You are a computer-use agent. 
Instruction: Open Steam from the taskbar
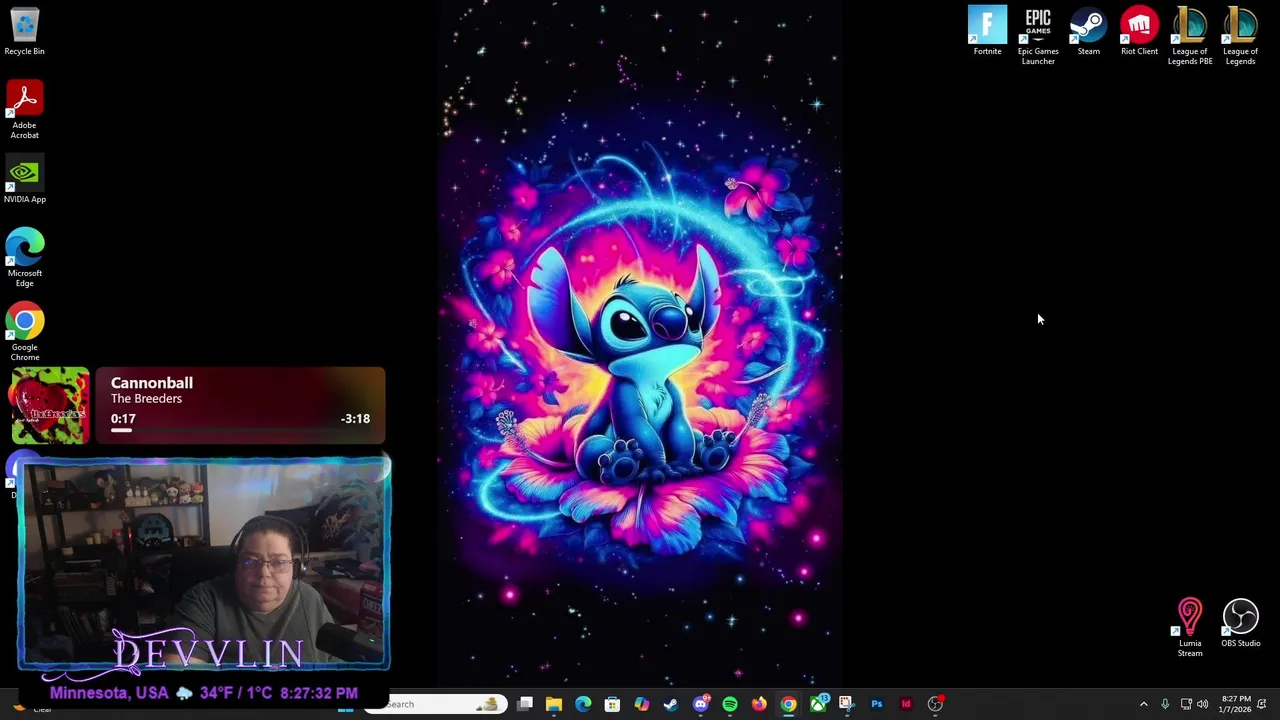click(671, 704)
